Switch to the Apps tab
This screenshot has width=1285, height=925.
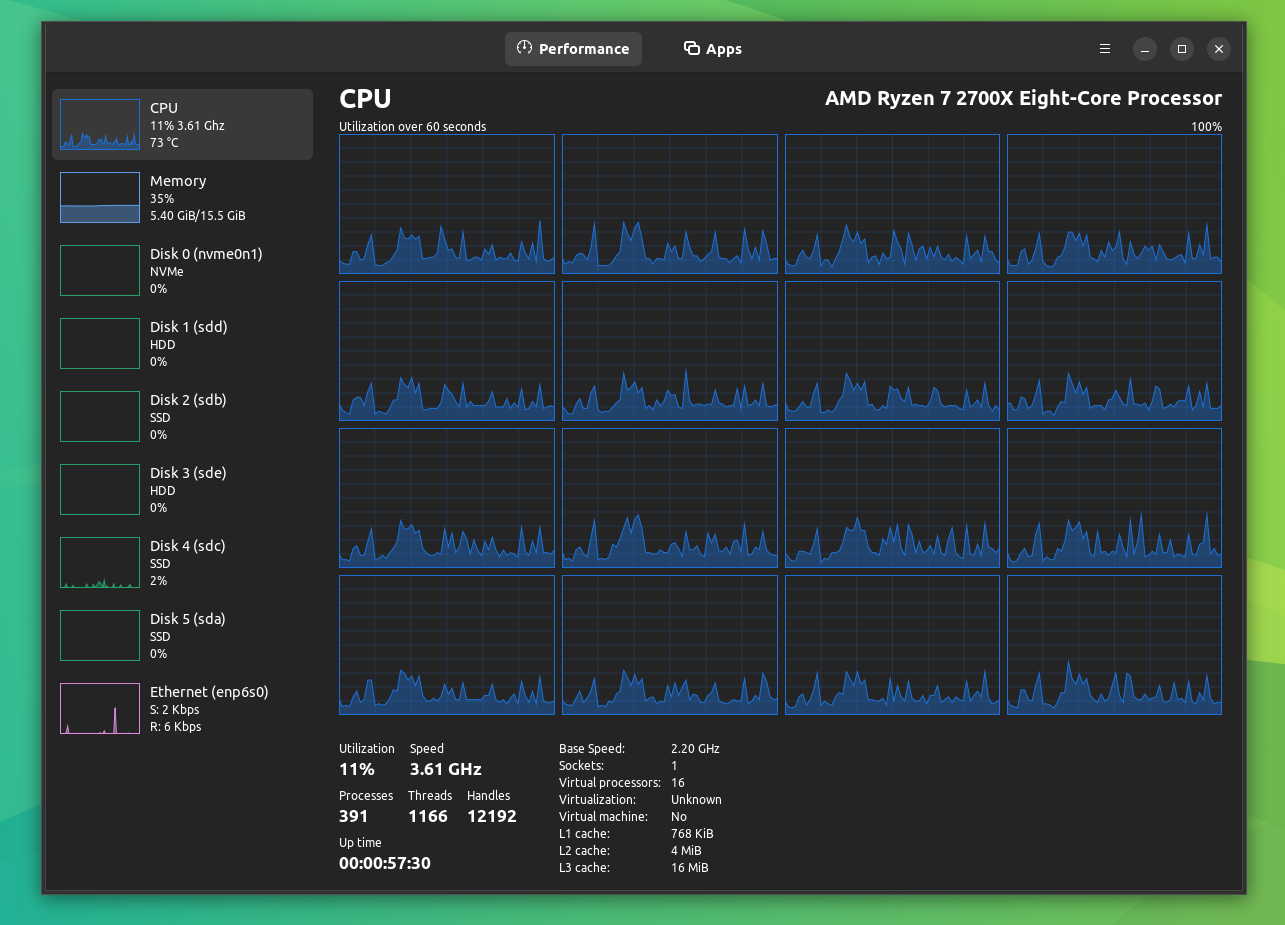tap(712, 48)
